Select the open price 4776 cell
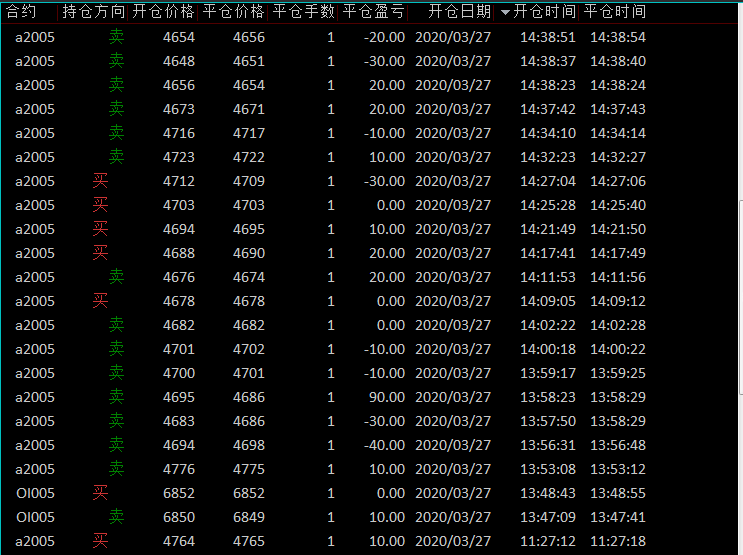 pyautogui.click(x=178, y=469)
